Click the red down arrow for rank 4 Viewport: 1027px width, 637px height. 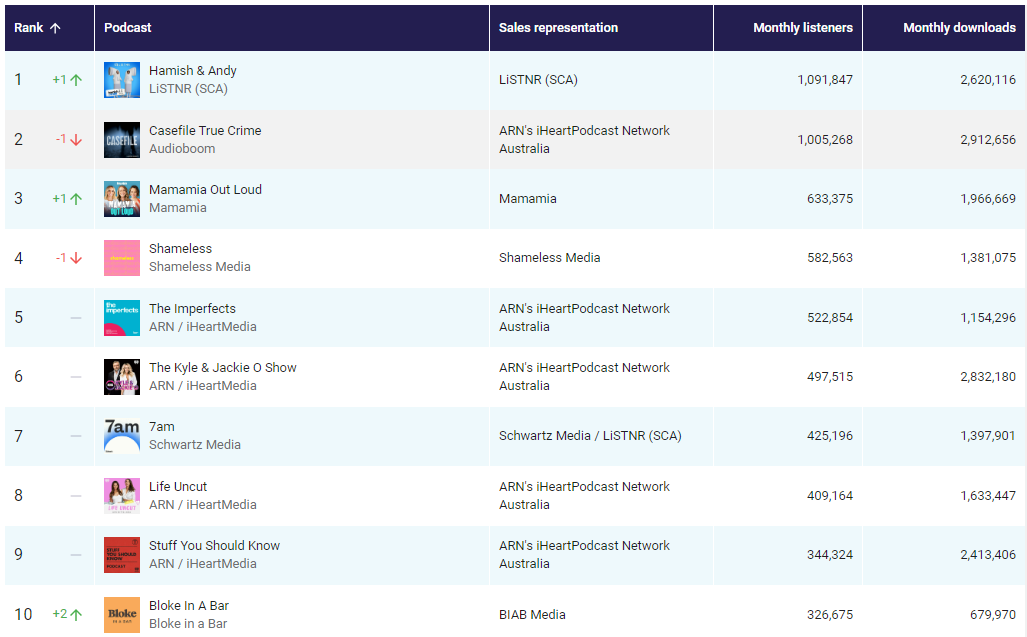coord(76,258)
